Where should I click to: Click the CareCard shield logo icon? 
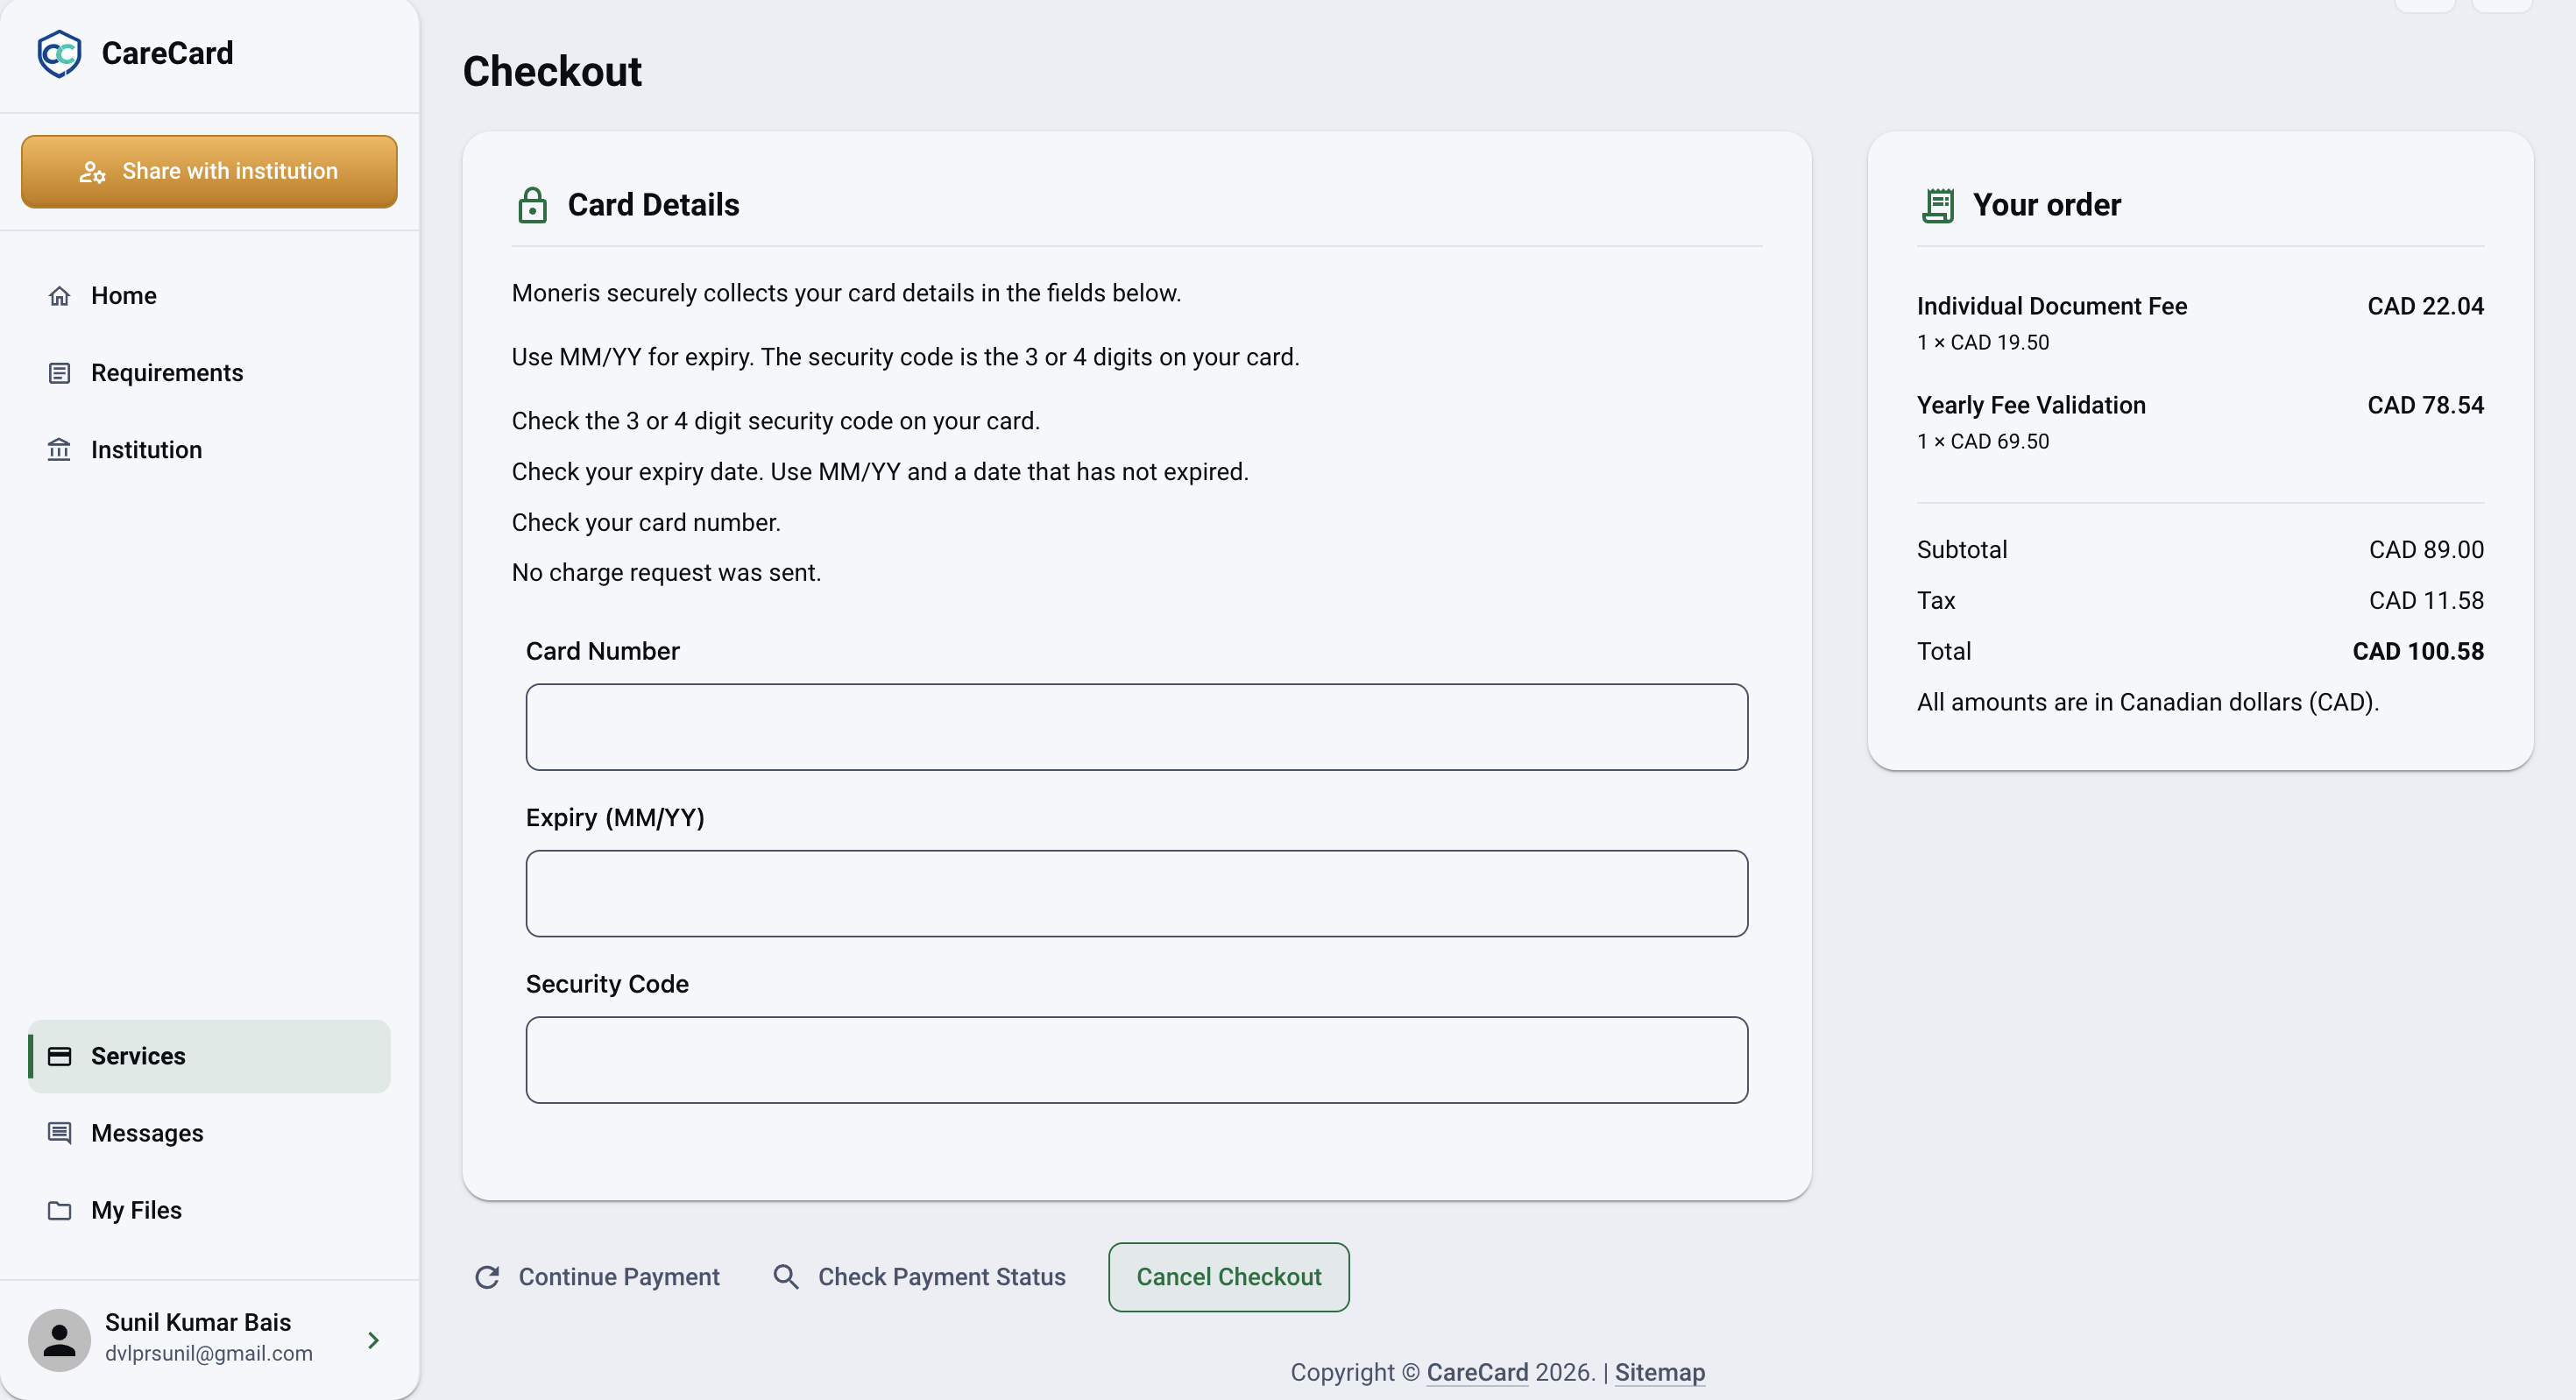point(59,53)
